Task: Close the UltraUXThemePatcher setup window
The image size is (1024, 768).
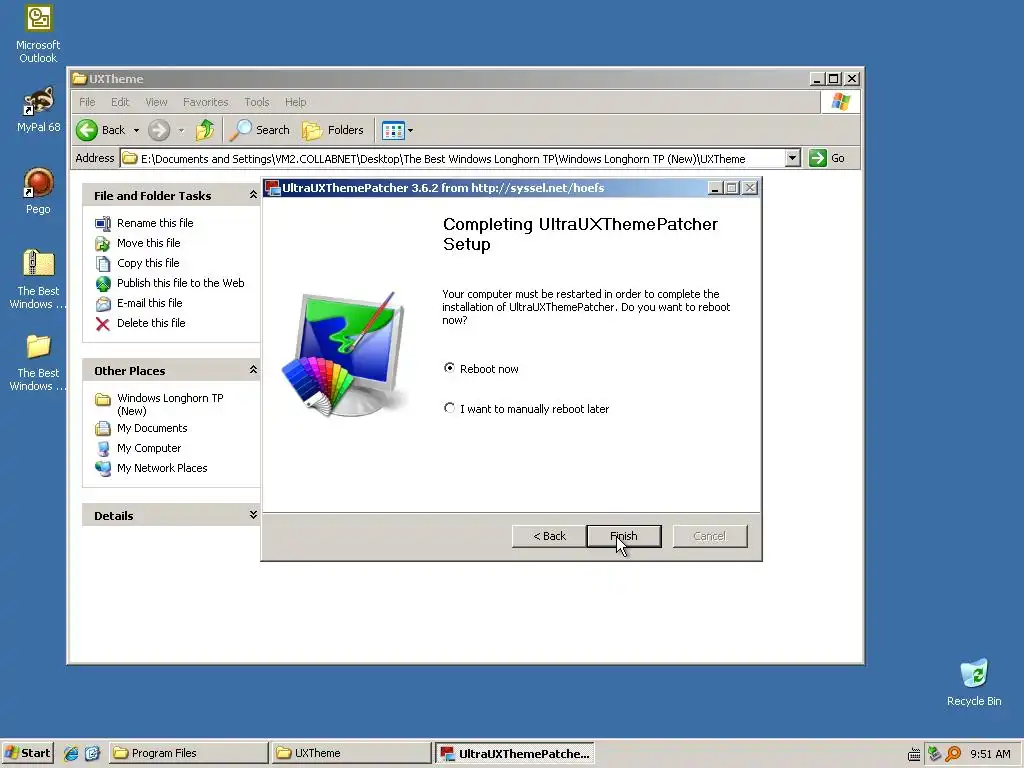Action: coord(750,188)
